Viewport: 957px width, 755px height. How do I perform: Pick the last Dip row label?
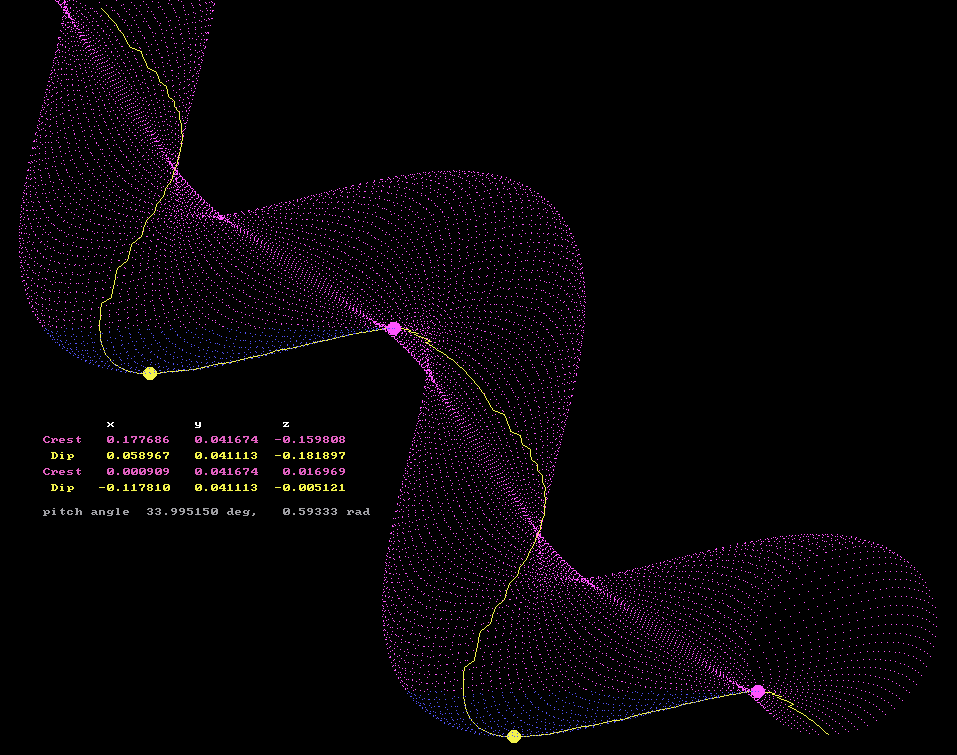(x=62, y=488)
